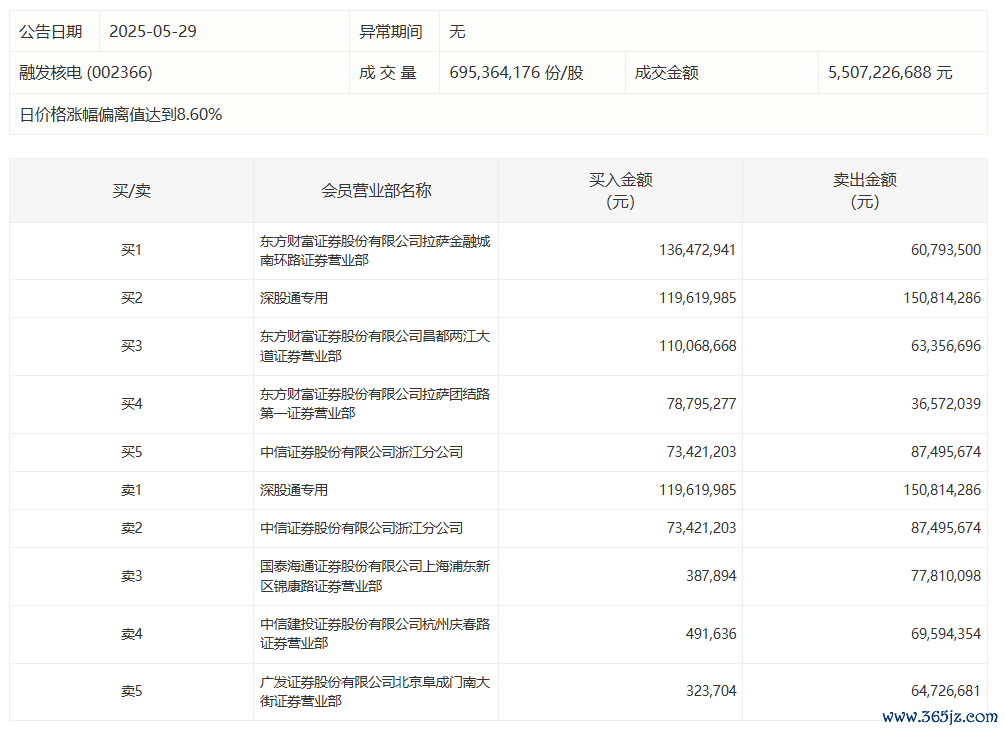Click 广发证券 北京阜成门南大街 branch name
This screenshot has width=1005, height=732.
coord(375,692)
